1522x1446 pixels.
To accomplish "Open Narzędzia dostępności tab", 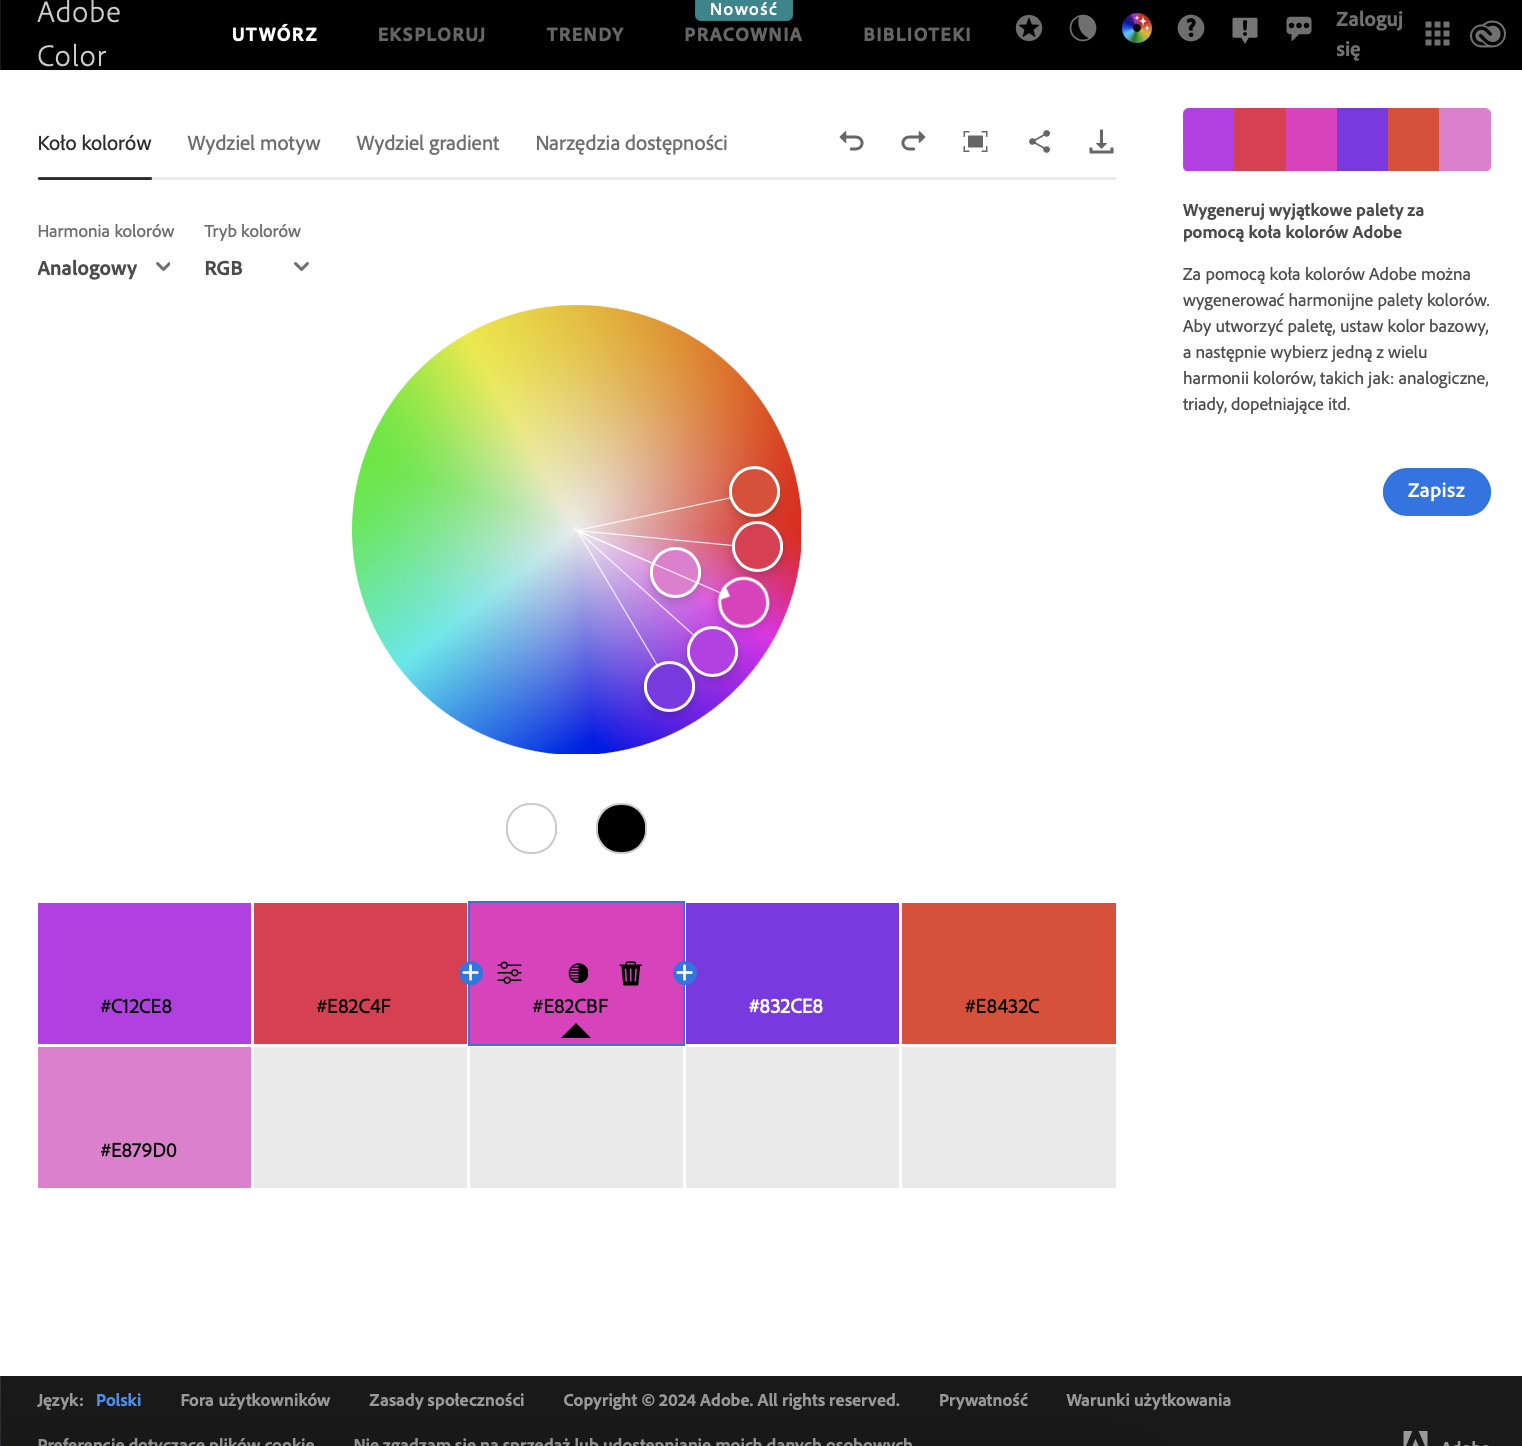I will click(631, 143).
